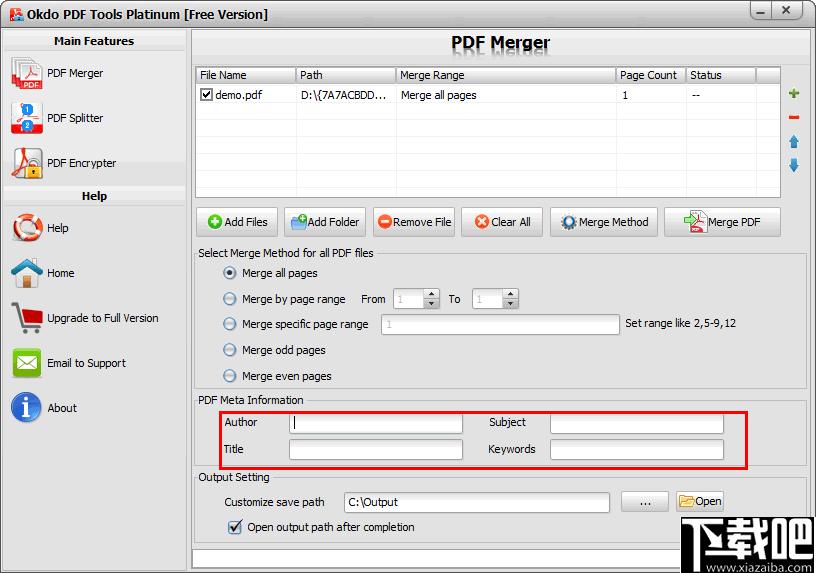
Task: Decrease the From page value
Action: [x=431, y=303]
